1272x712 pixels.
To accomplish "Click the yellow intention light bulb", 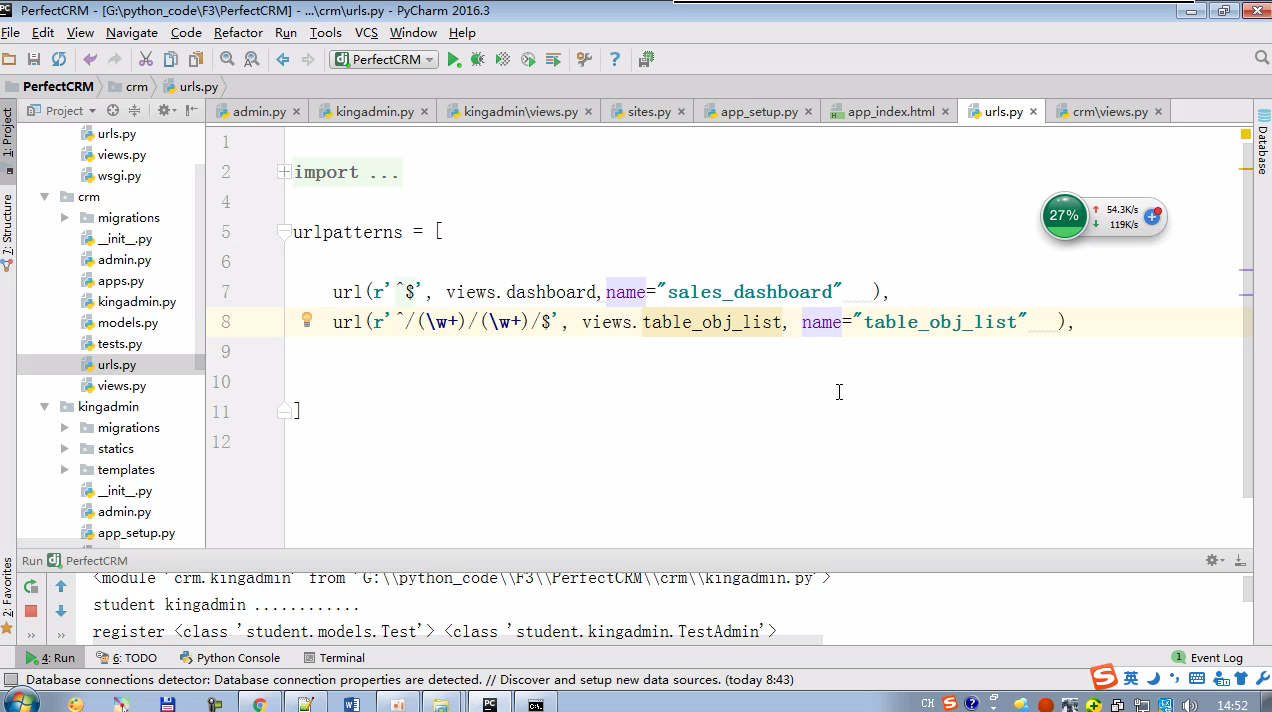I will tap(307, 321).
